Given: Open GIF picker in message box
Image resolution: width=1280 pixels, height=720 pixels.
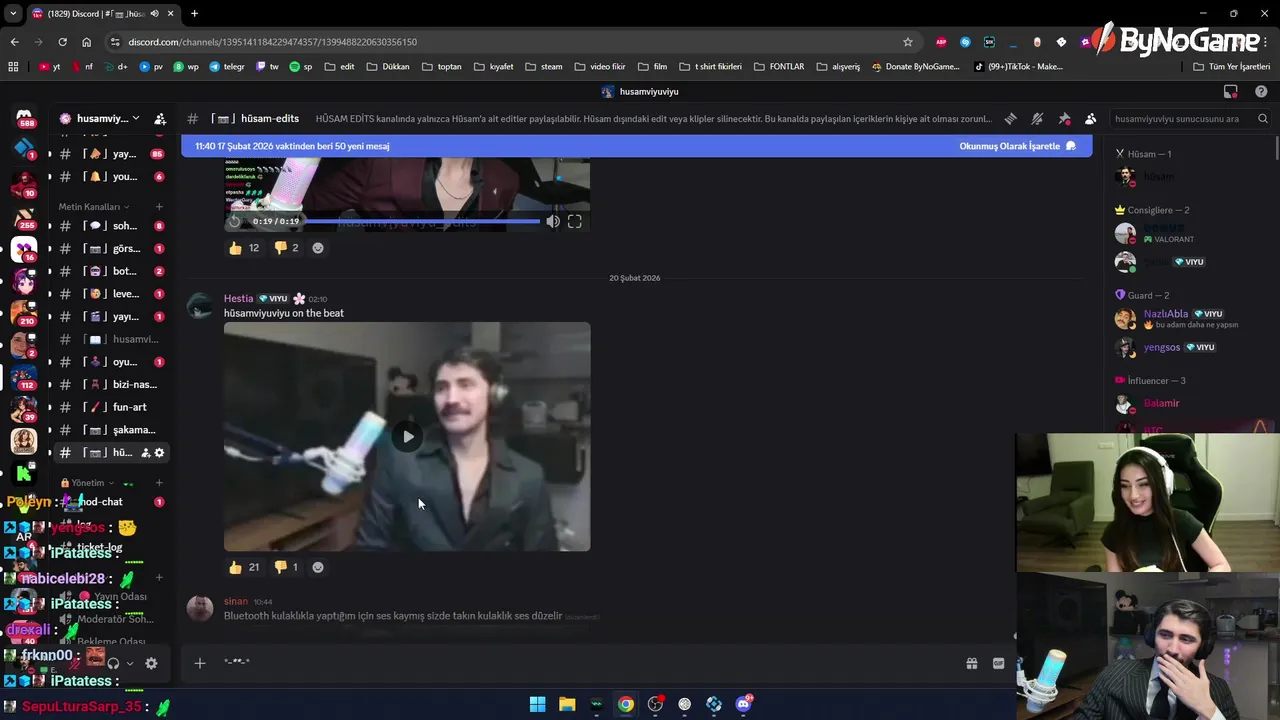Looking at the screenshot, I should [x=998, y=663].
